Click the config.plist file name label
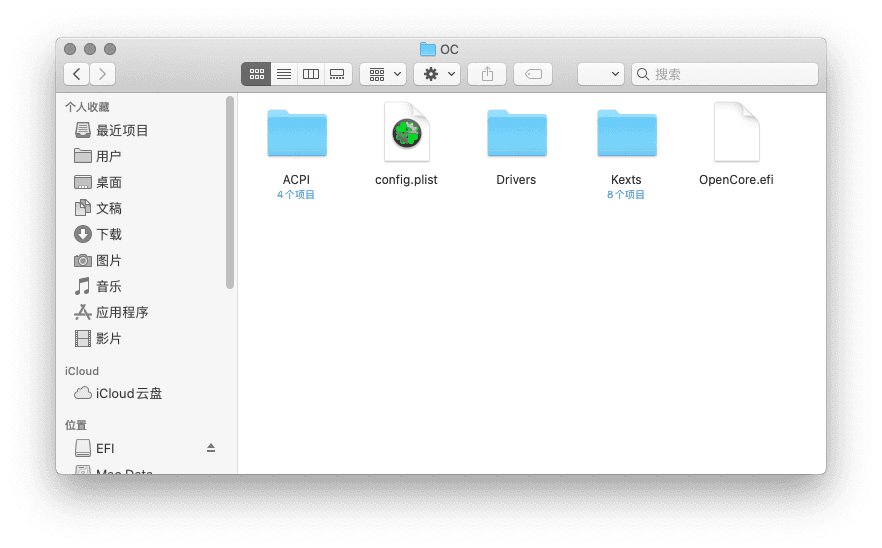 click(406, 179)
